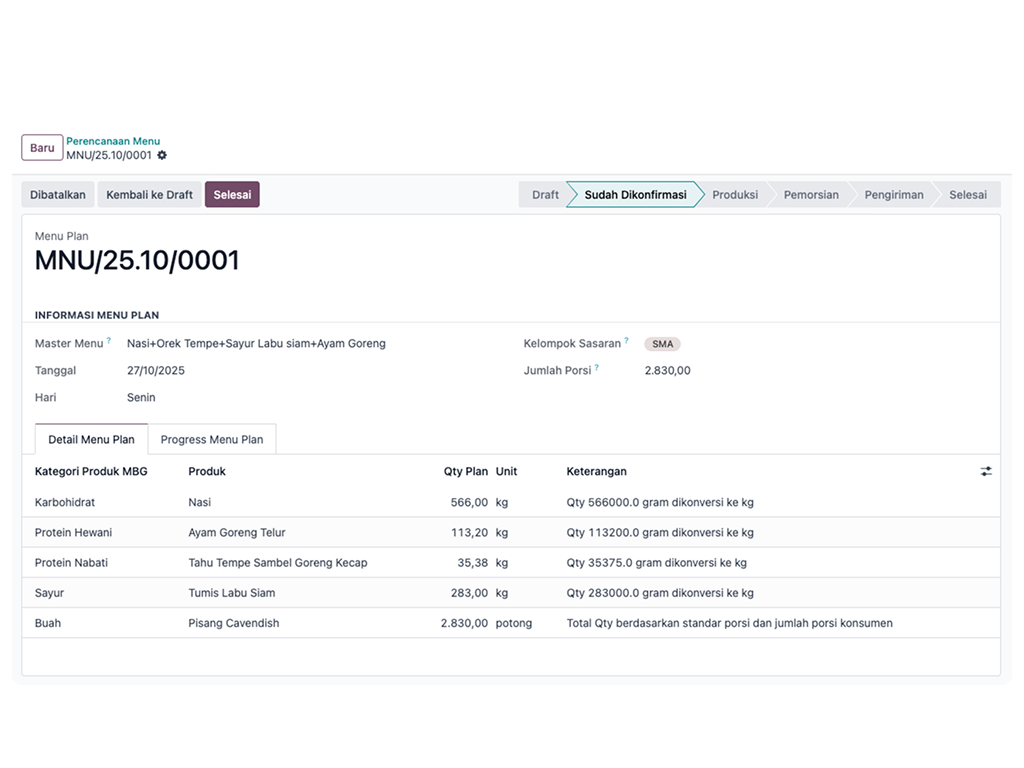Set status to Produksi stage
Screen dimensions: 1024x768
click(x=734, y=194)
